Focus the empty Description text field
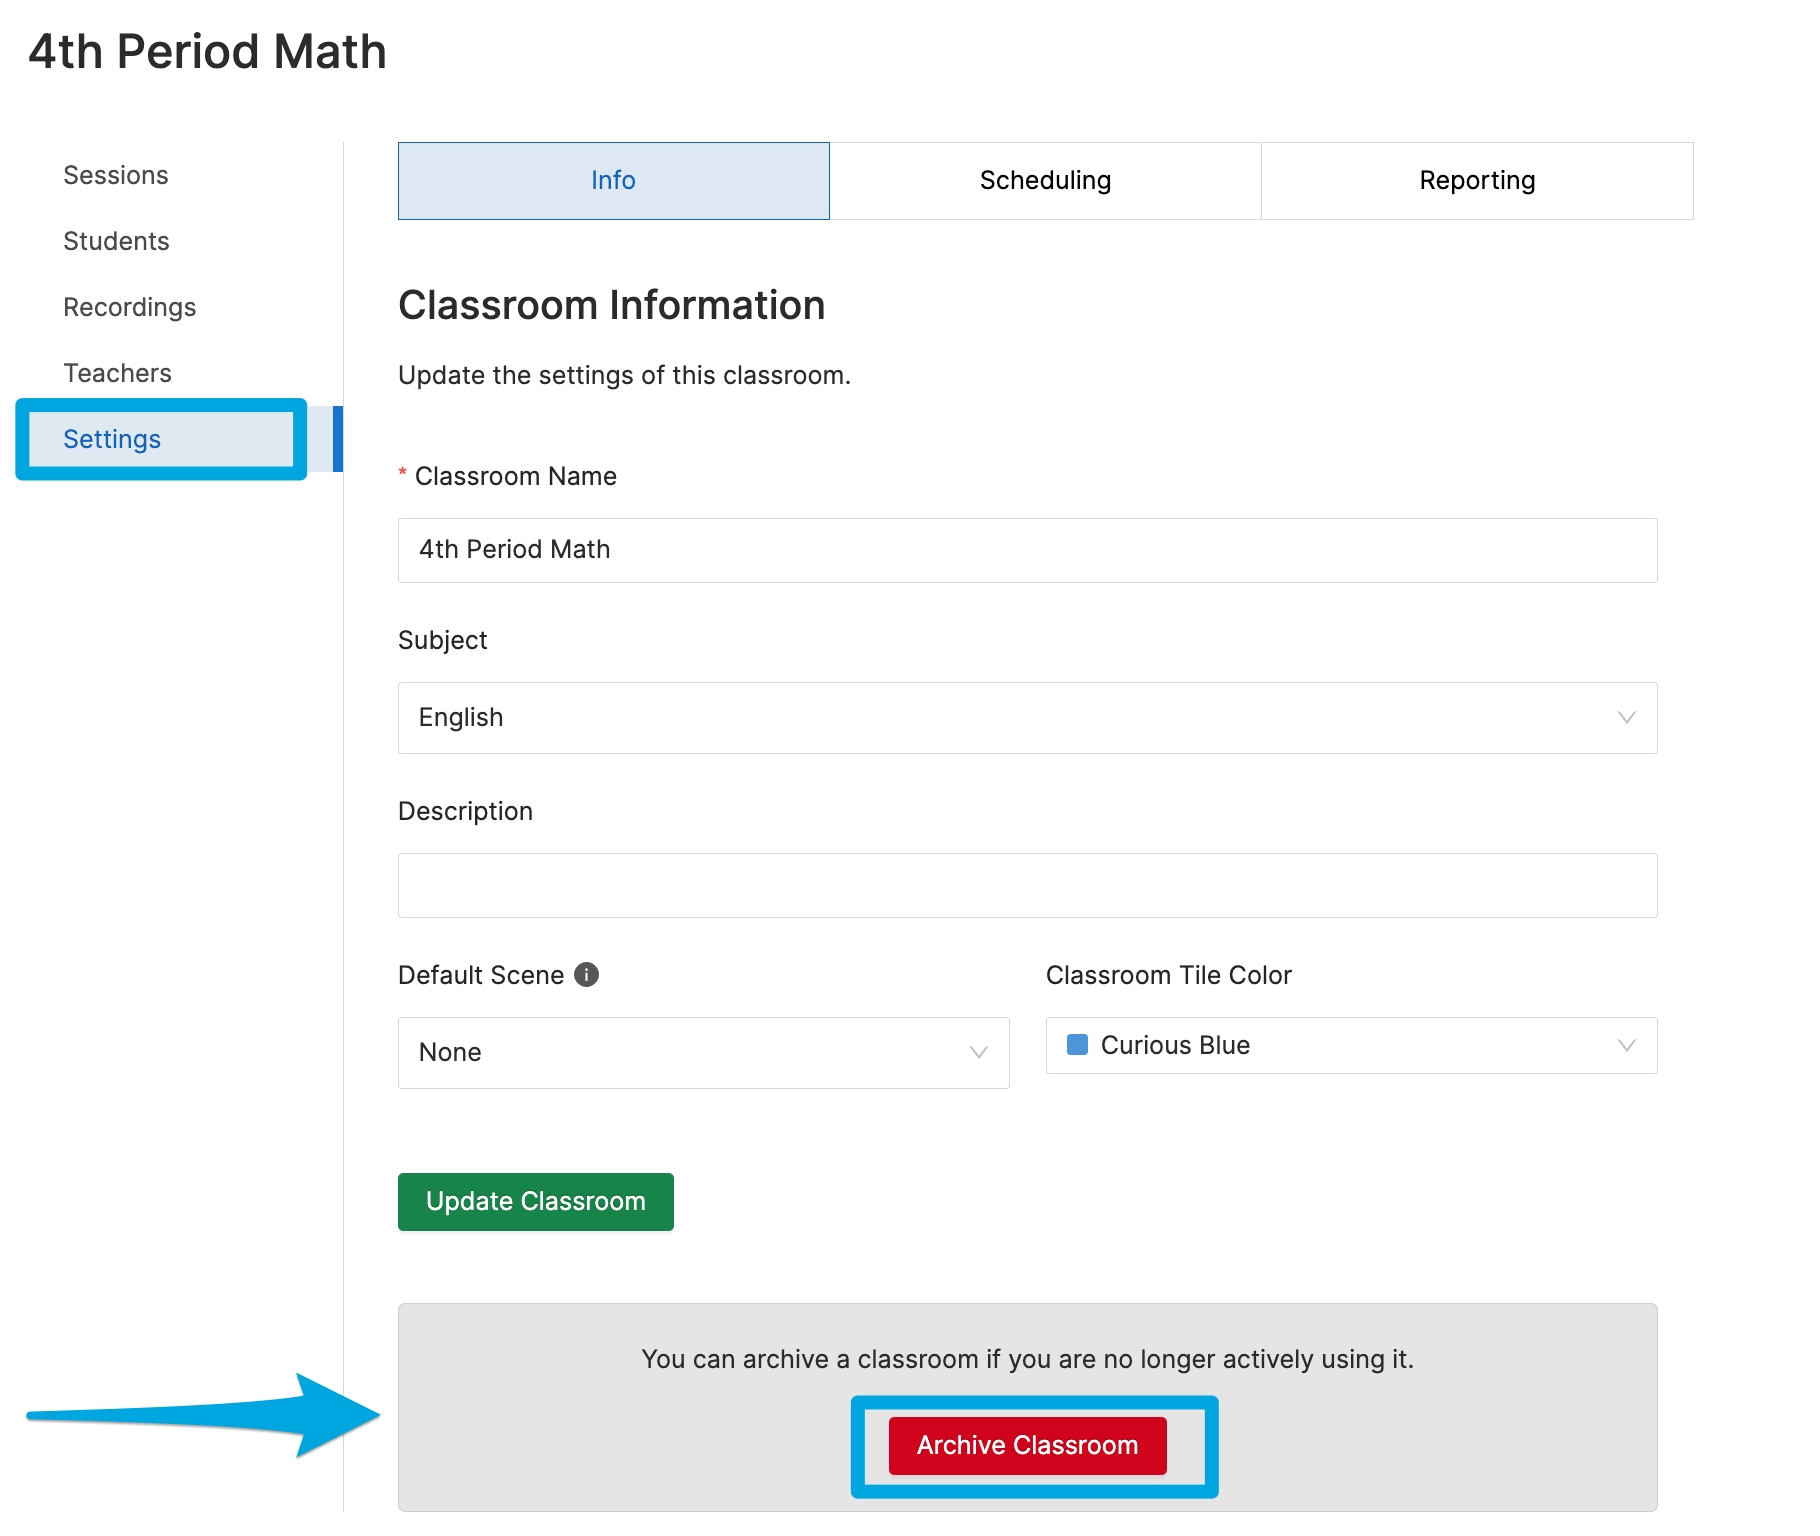 (x=1027, y=885)
